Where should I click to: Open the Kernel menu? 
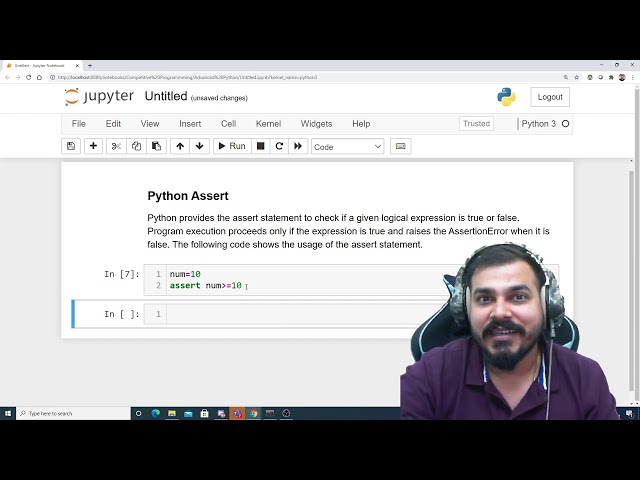268,124
